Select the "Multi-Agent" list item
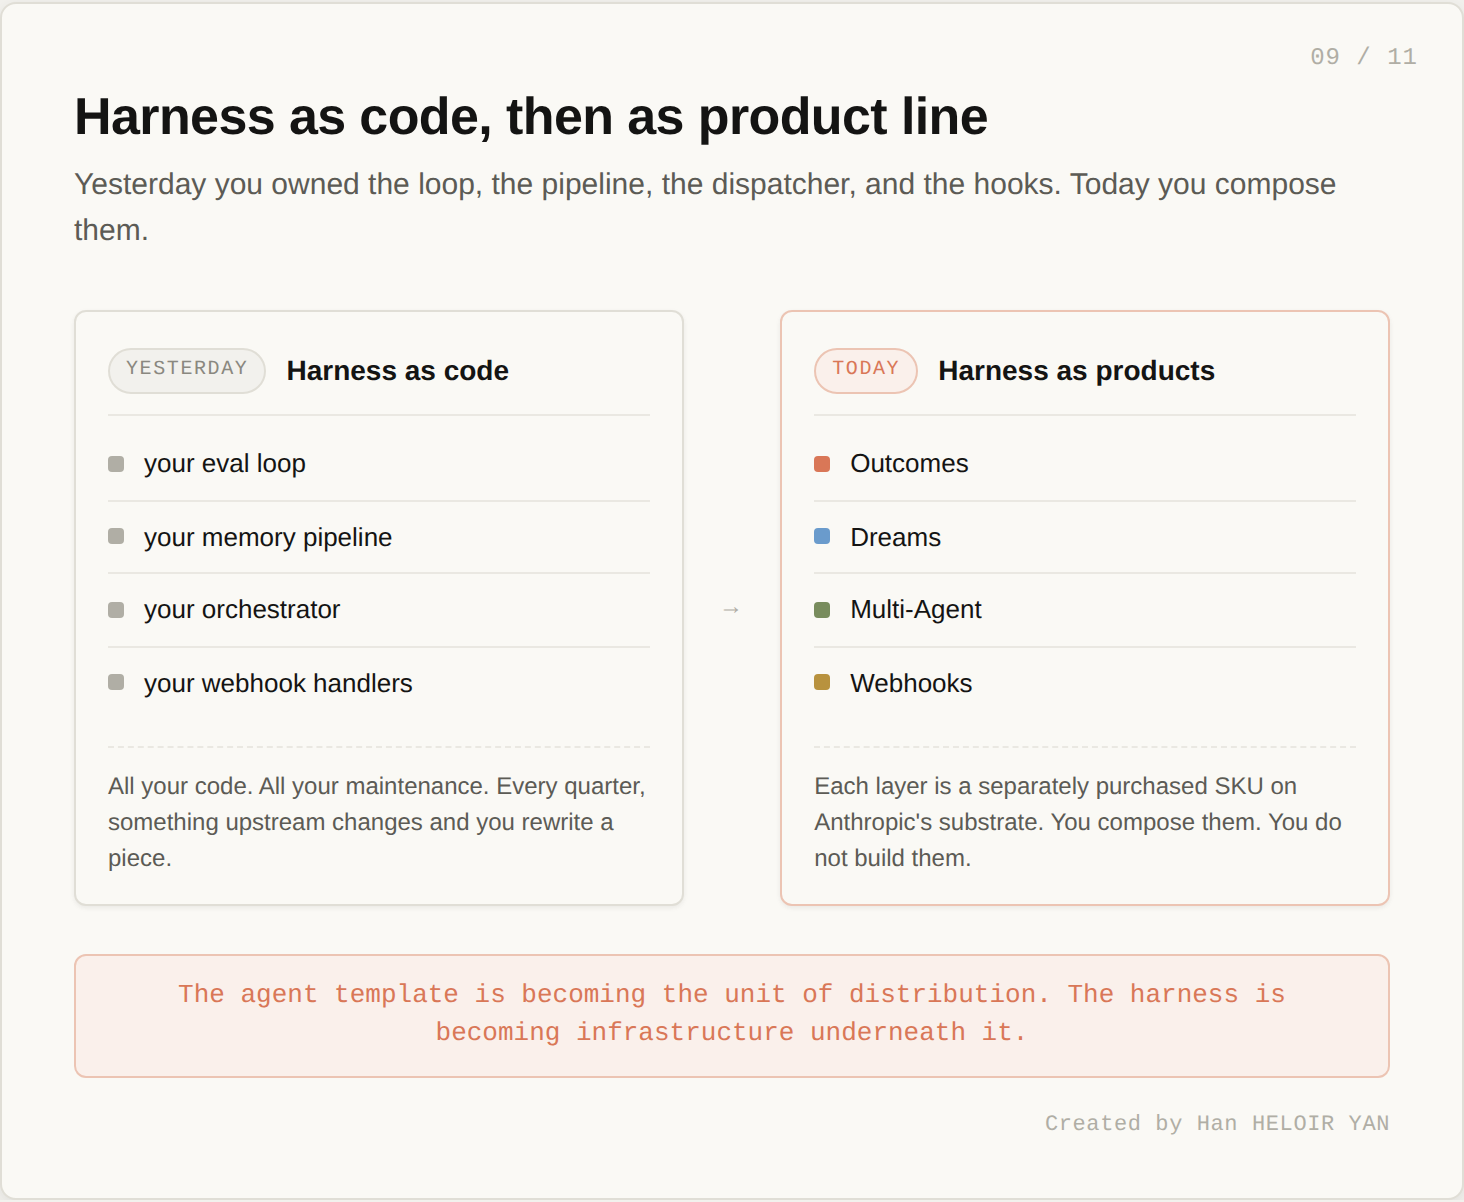 (916, 610)
